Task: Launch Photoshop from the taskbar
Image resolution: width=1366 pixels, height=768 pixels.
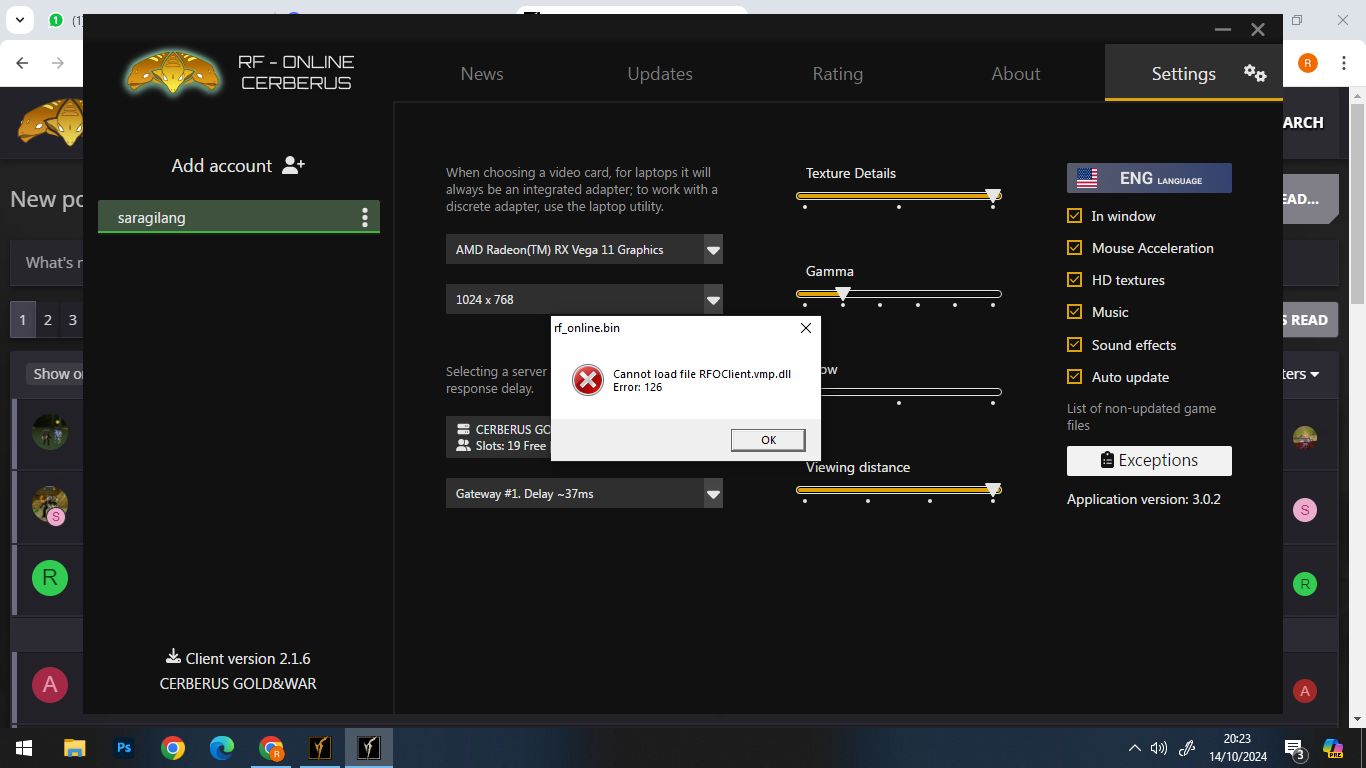Action: (124, 747)
